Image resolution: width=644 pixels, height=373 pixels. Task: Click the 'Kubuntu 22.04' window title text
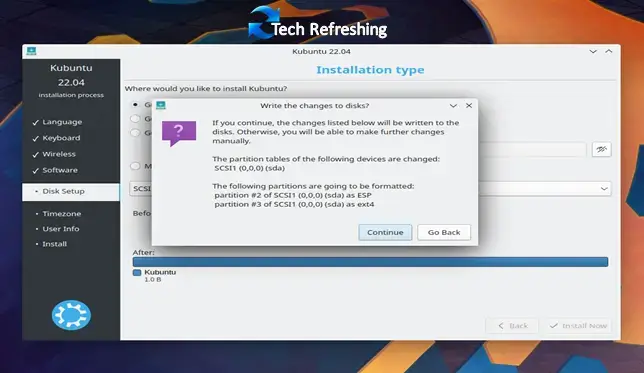(321, 51)
